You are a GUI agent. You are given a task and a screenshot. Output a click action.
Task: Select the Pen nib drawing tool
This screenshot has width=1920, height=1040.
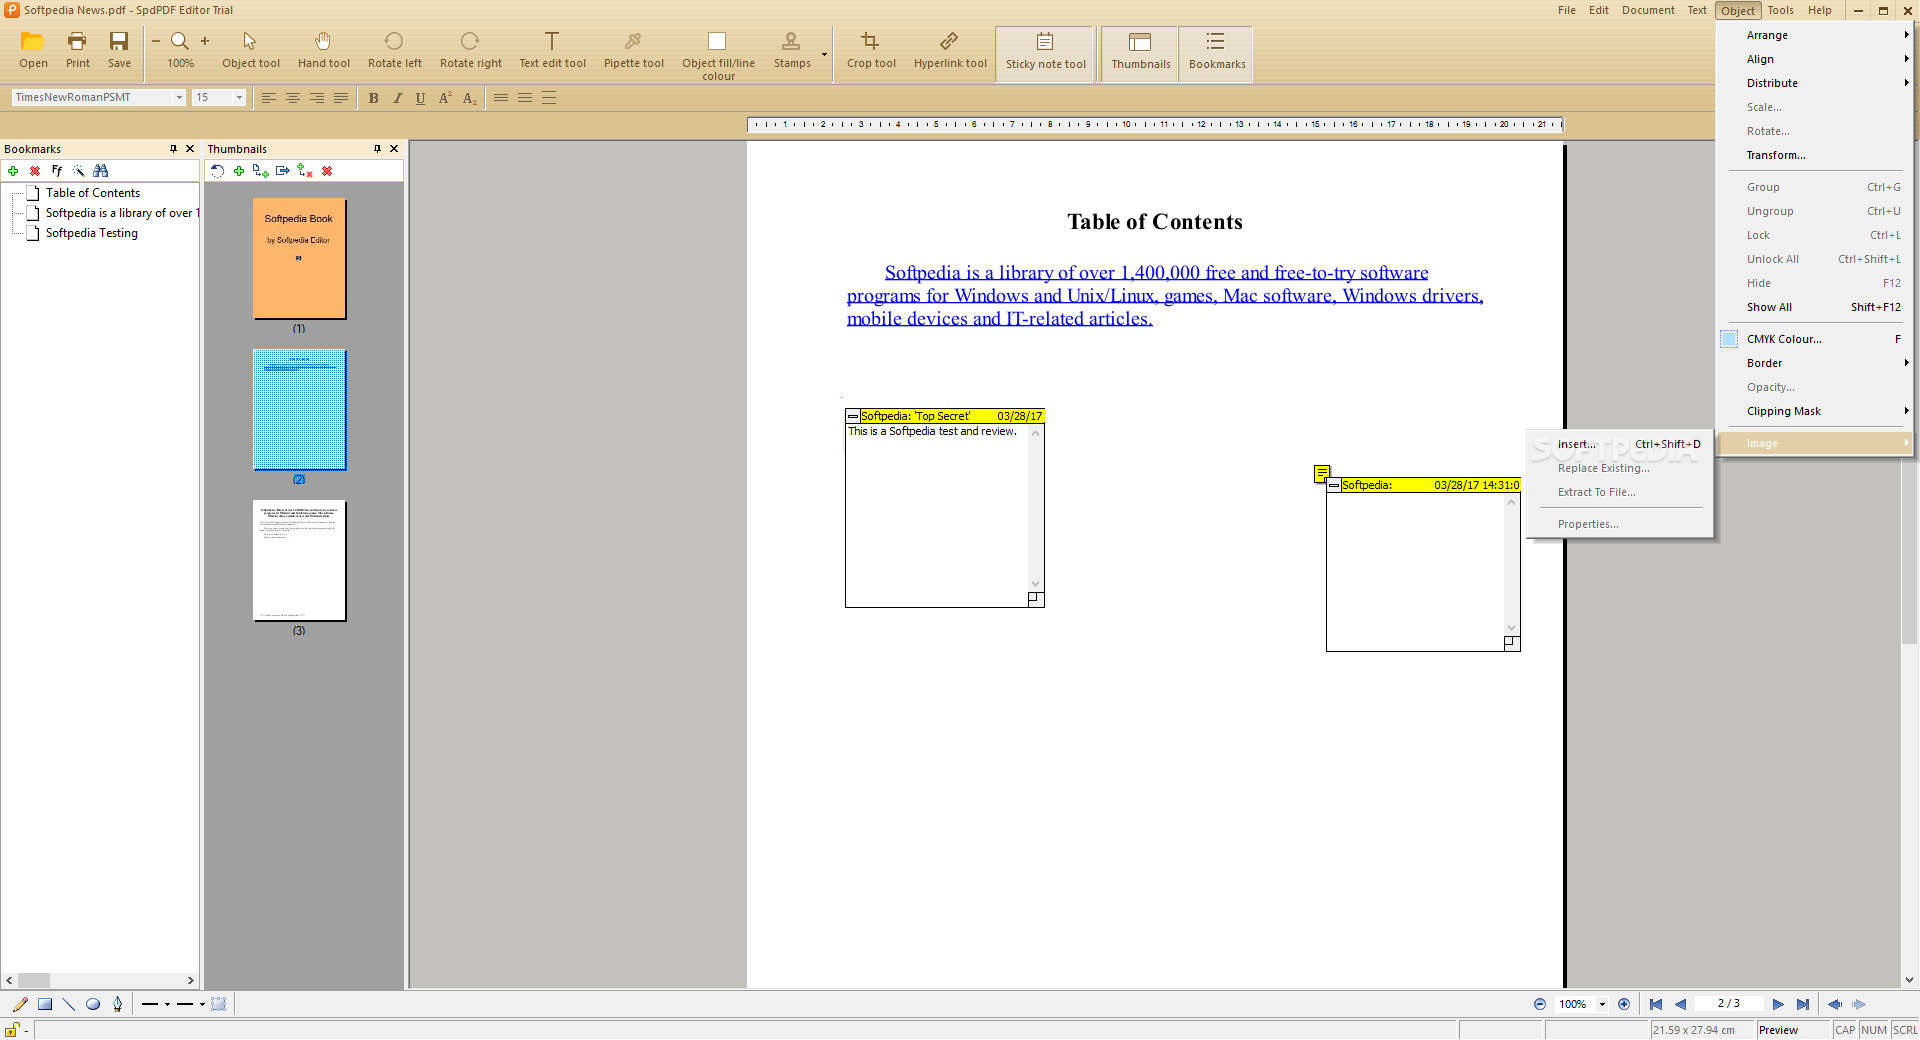[118, 1004]
